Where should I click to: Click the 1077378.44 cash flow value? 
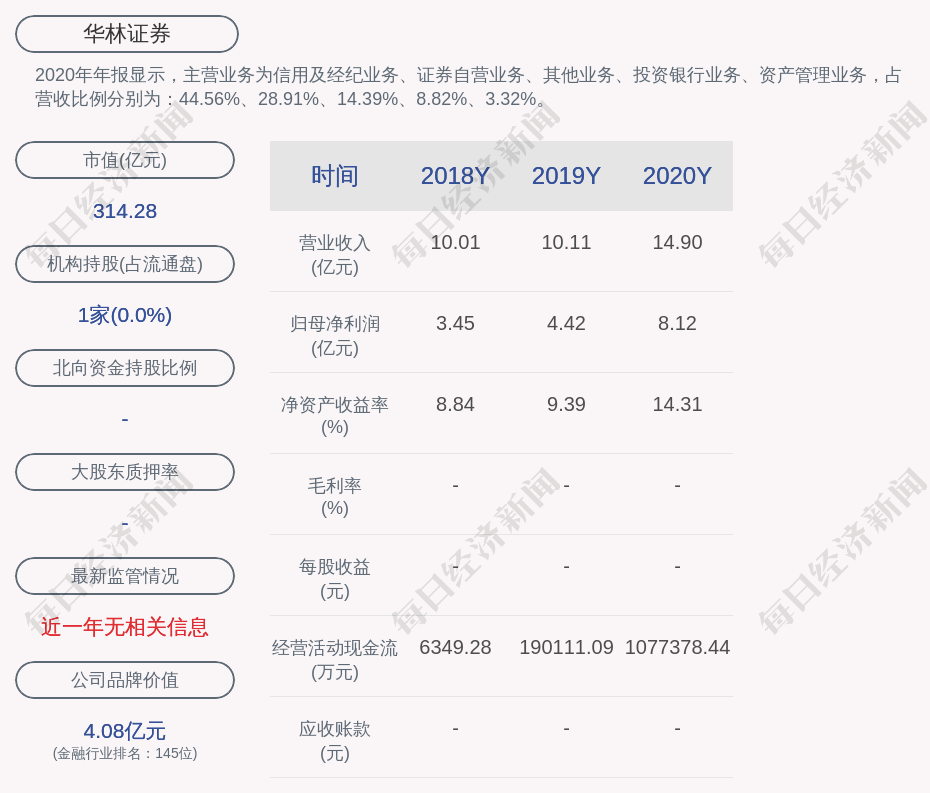[677, 647]
